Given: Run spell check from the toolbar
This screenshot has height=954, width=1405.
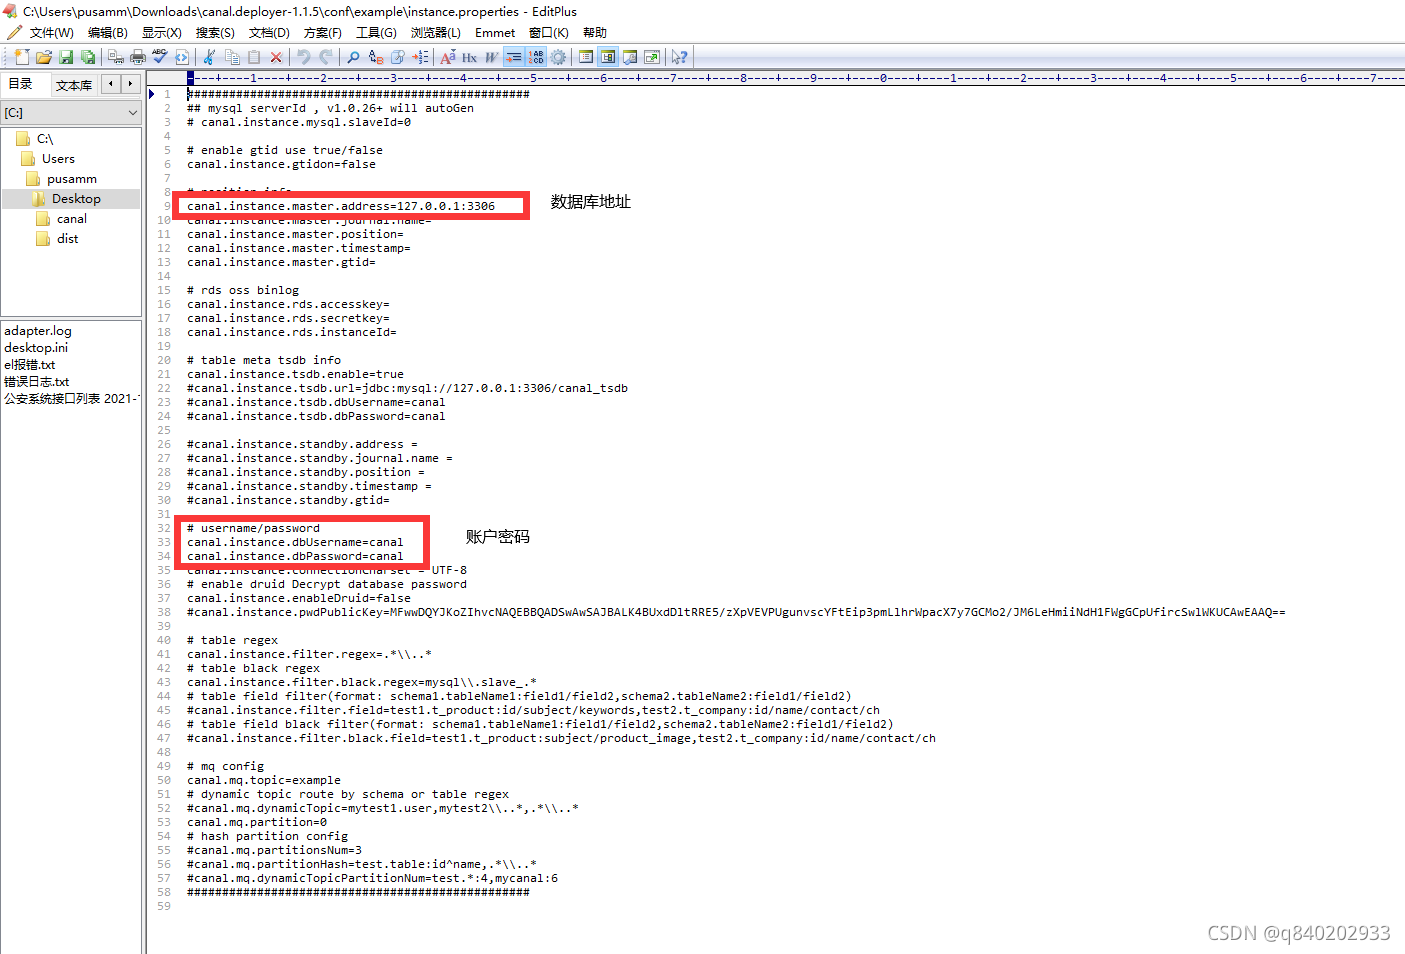Looking at the screenshot, I should pyautogui.click(x=160, y=57).
